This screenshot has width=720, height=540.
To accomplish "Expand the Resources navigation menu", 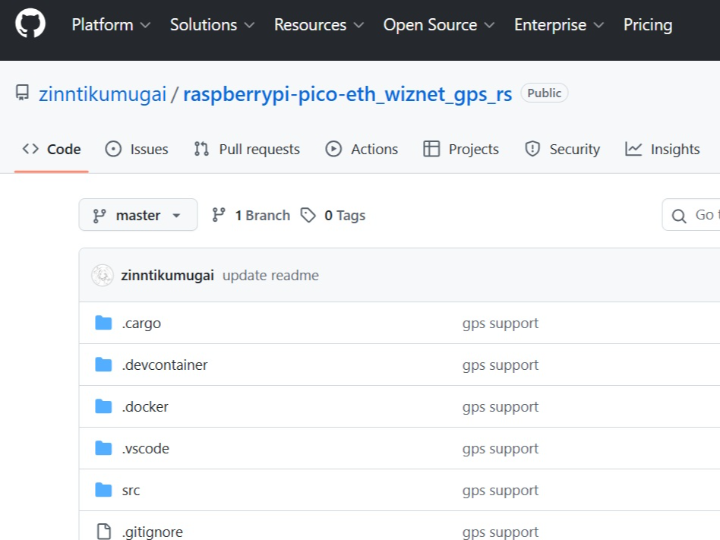I will 319,25.
